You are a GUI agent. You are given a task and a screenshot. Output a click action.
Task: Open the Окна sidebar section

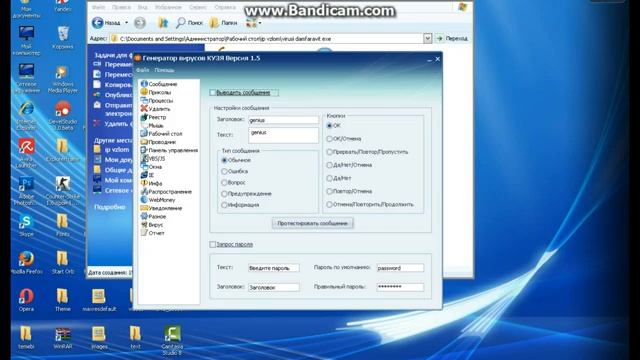coord(151,167)
